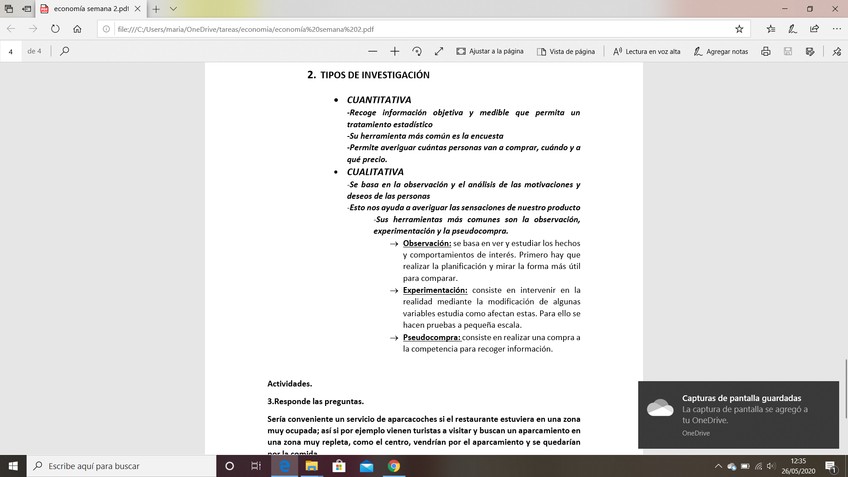Share this page using the share icon

point(814,29)
